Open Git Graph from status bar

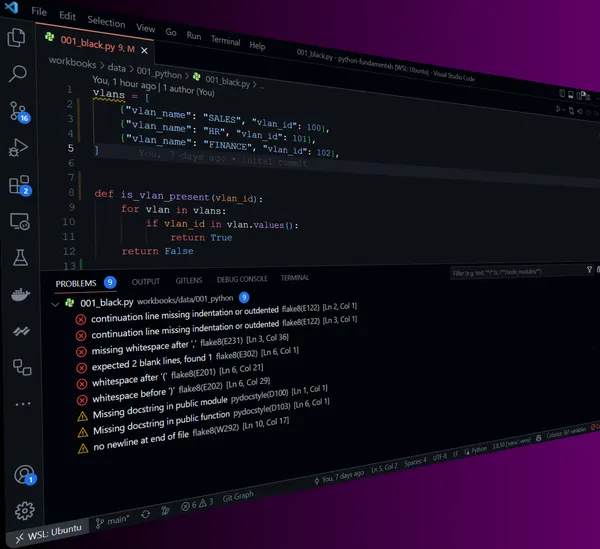click(x=238, y=496)
